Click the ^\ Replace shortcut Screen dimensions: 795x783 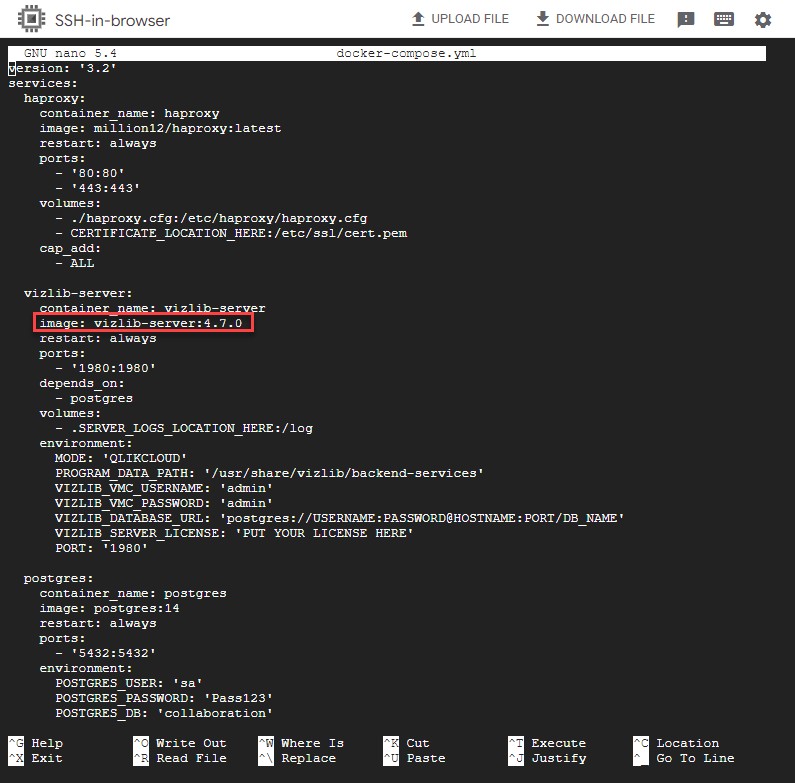click(x=297, y=759)
